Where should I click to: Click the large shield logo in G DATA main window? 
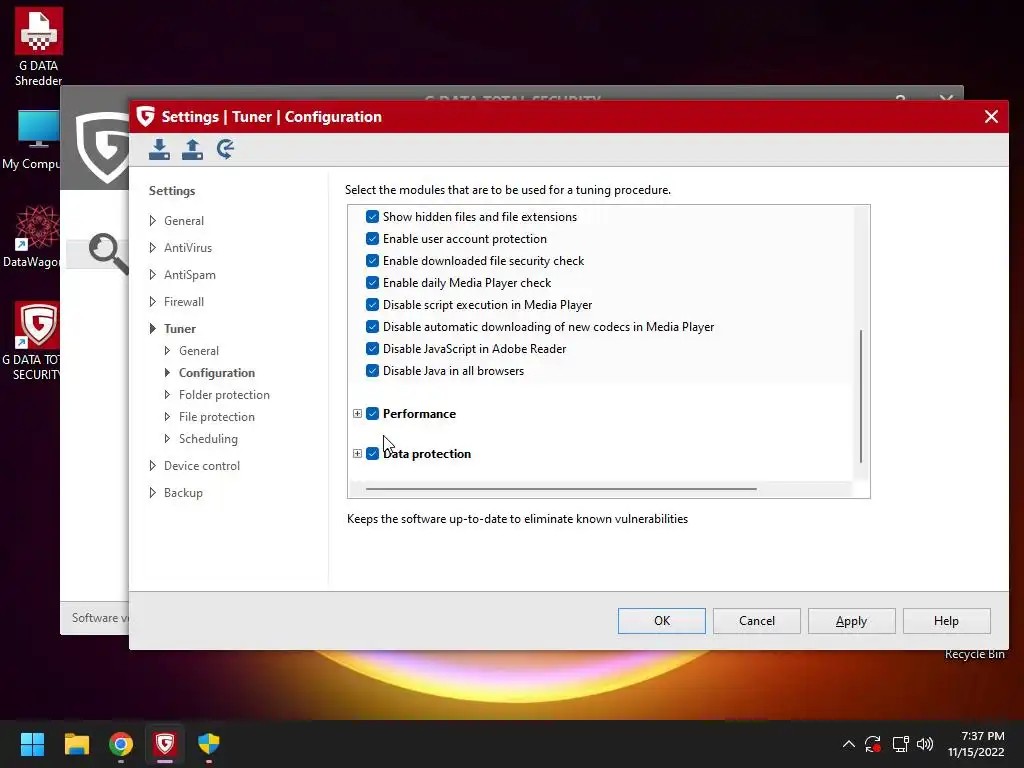pos(102,147)
